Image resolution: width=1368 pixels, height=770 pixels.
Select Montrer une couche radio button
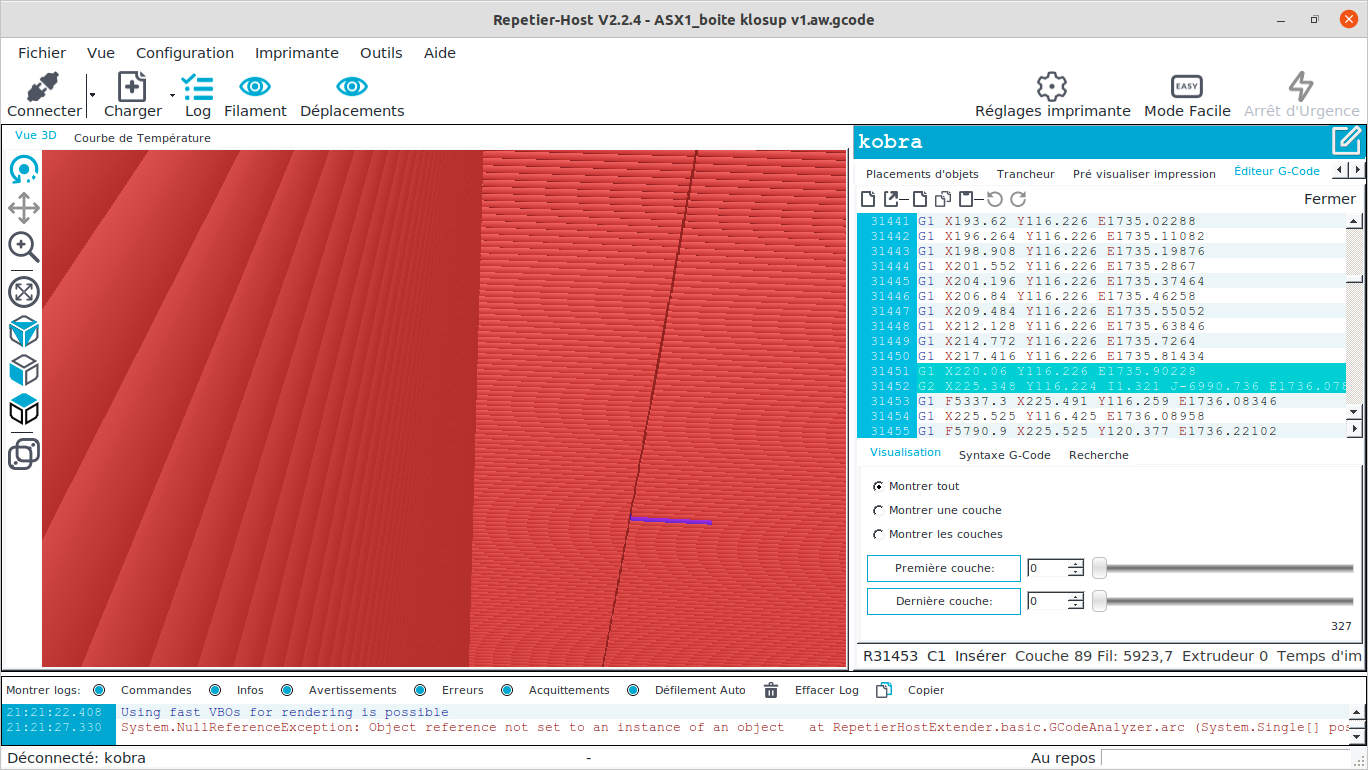click(x=879, y=510)
